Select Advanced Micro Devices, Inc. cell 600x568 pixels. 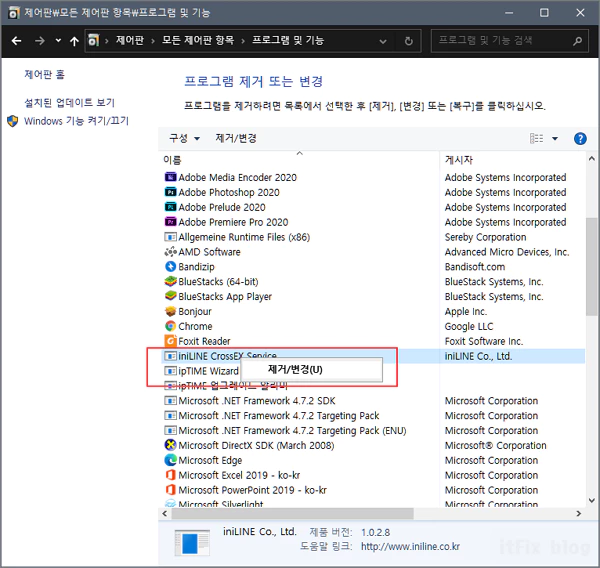click(x=507, y=252)
